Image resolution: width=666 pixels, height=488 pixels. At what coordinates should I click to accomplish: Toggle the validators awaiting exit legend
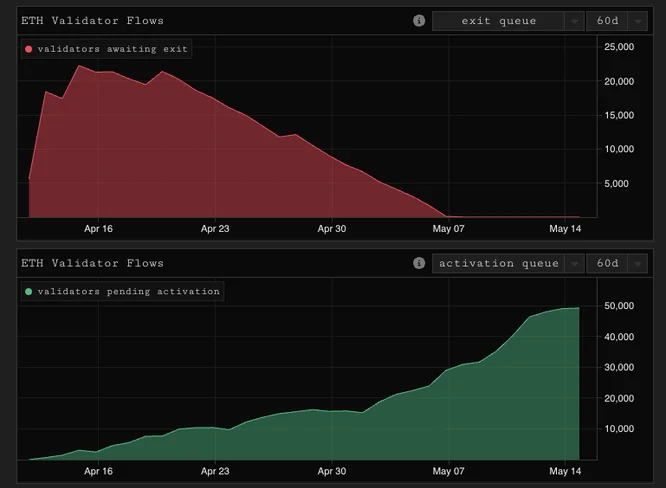coord(106,49)
